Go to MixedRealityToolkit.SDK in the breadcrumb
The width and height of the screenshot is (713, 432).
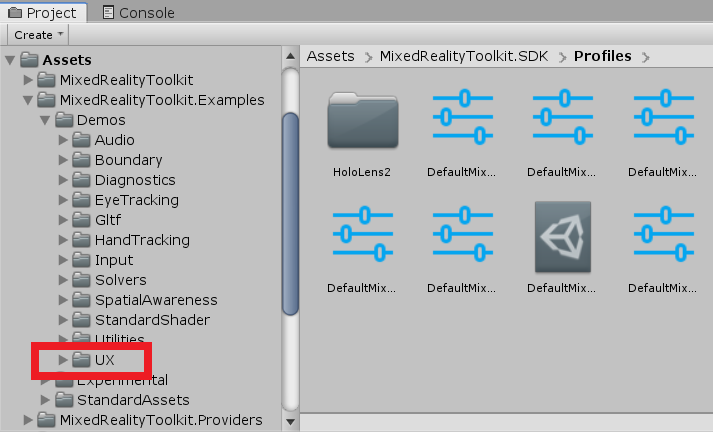tap(464, 56)
